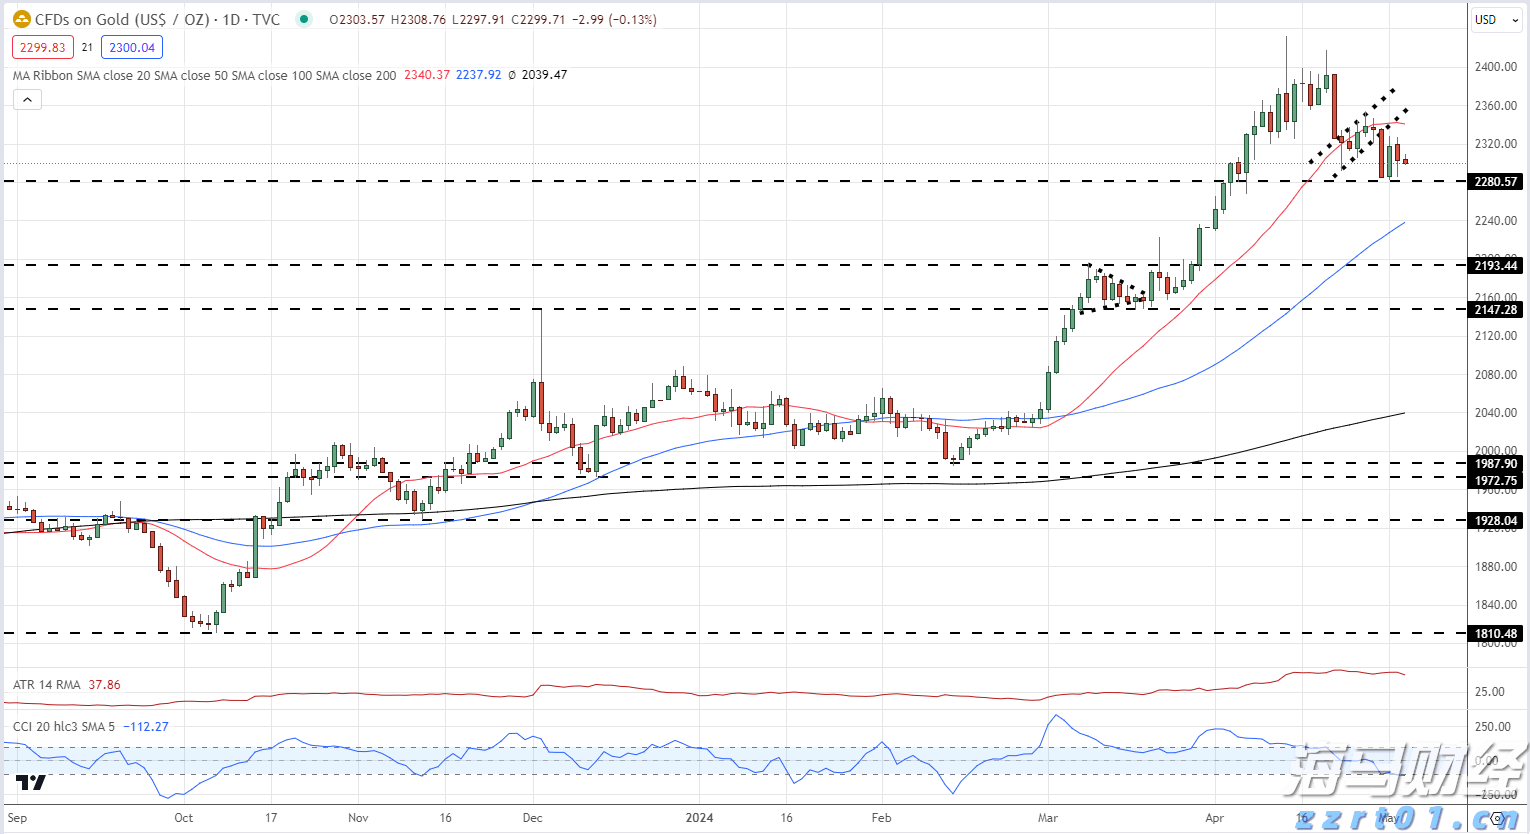Click the open price O2303.57

(357, 20)
